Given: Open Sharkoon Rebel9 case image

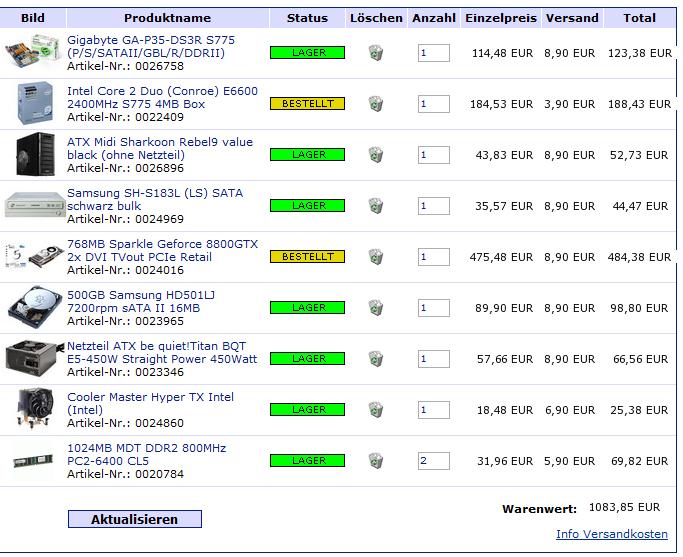Looking at the screenshot, I should pyautogui.click(x=35, y=154).
